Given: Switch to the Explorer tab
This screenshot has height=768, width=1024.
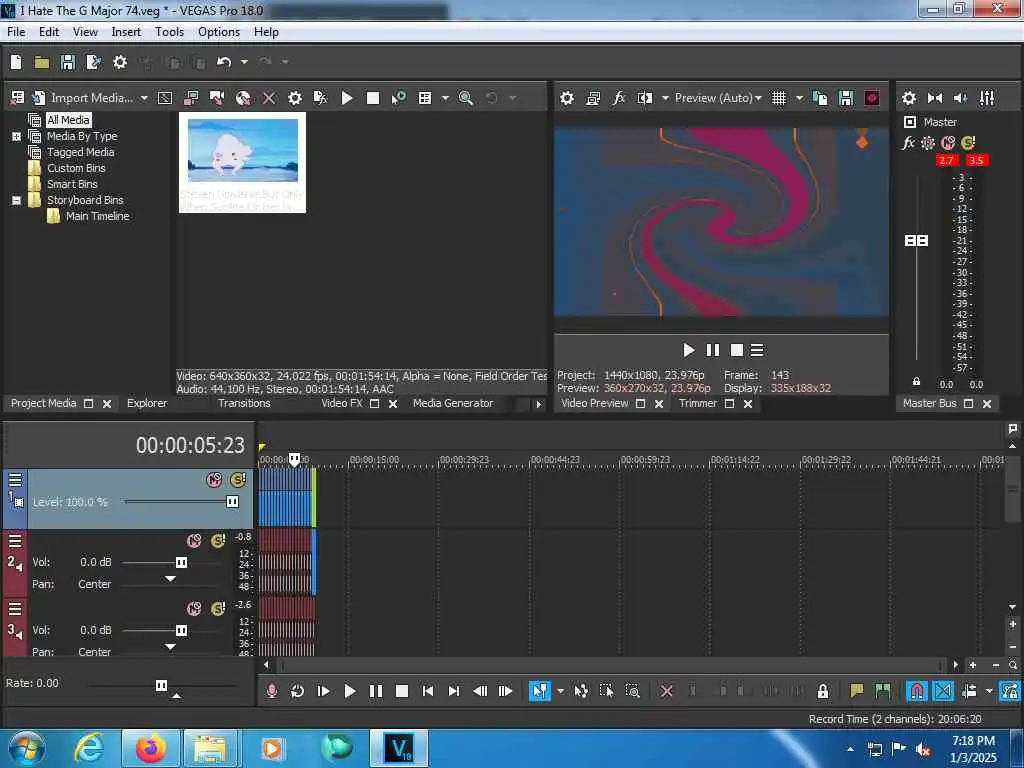Looking at the screenshot, I should pyautogui.click(x=147, y=404).
